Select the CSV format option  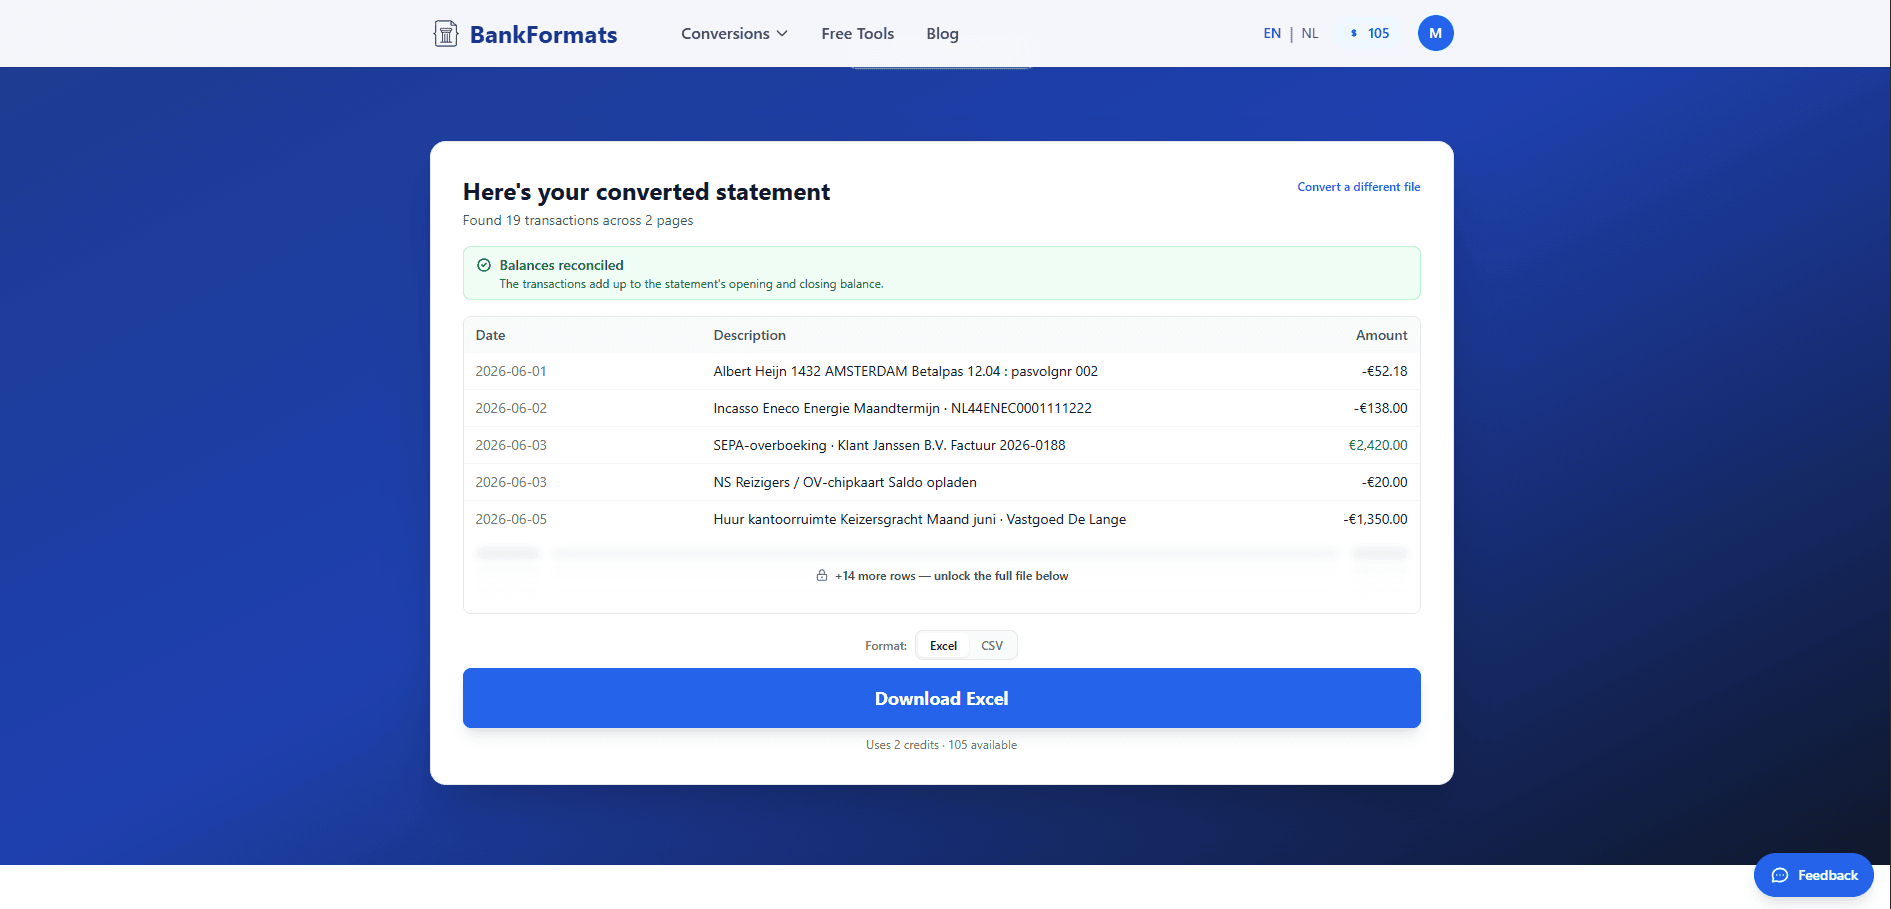[992, 646]
